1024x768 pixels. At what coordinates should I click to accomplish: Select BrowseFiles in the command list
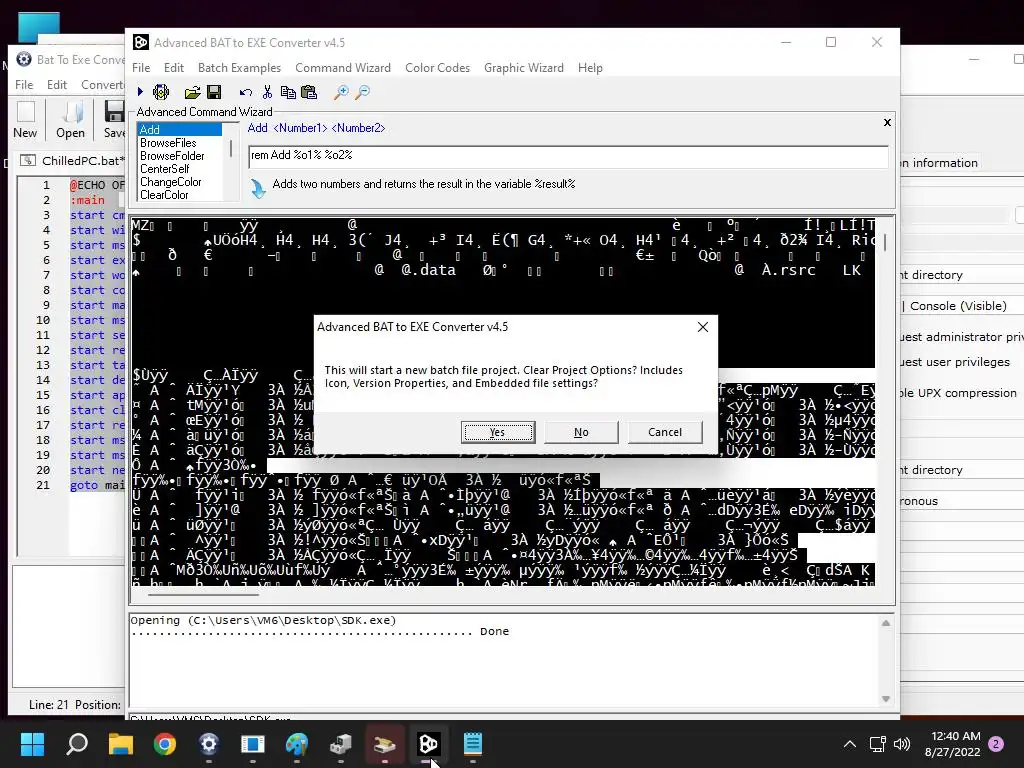[168, 142]
